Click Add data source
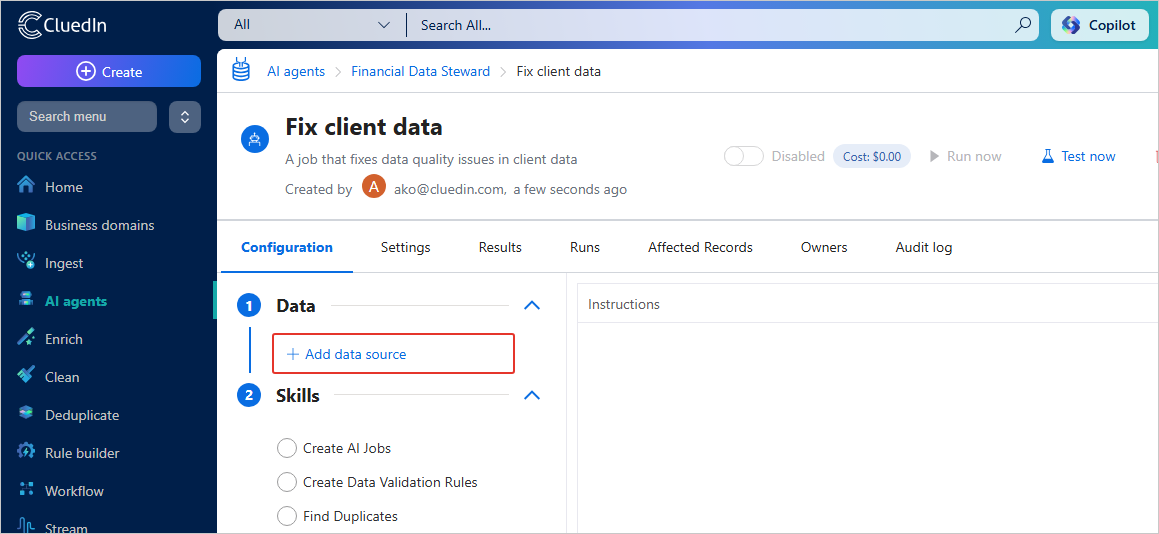Screen dimensions: 1159x534 [x=393, y=354]
